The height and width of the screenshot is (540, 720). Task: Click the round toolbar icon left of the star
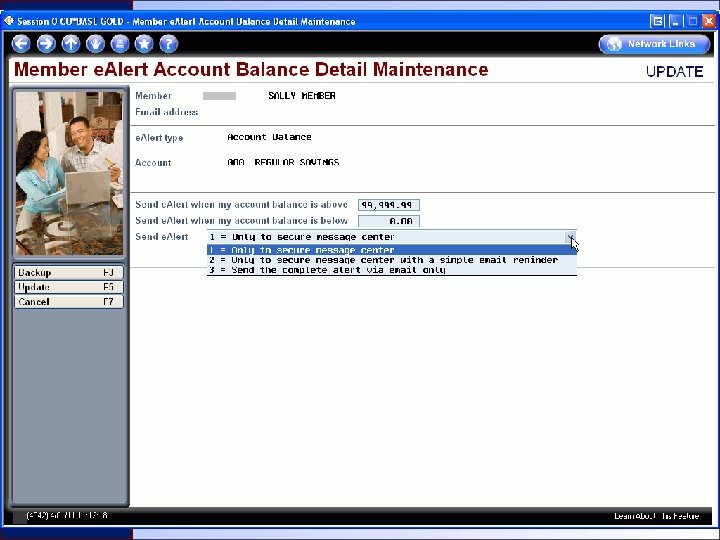pos(119,44)
